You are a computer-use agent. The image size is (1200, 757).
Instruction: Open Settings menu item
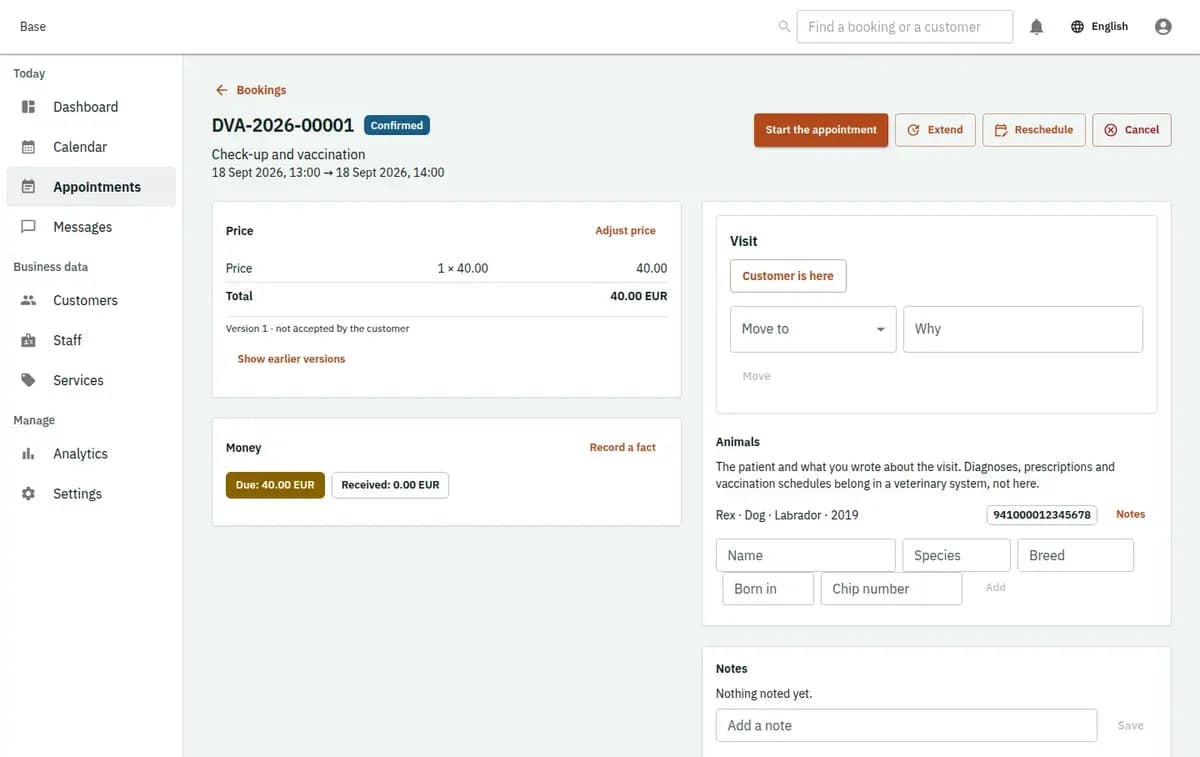click(x=91, y=494)
